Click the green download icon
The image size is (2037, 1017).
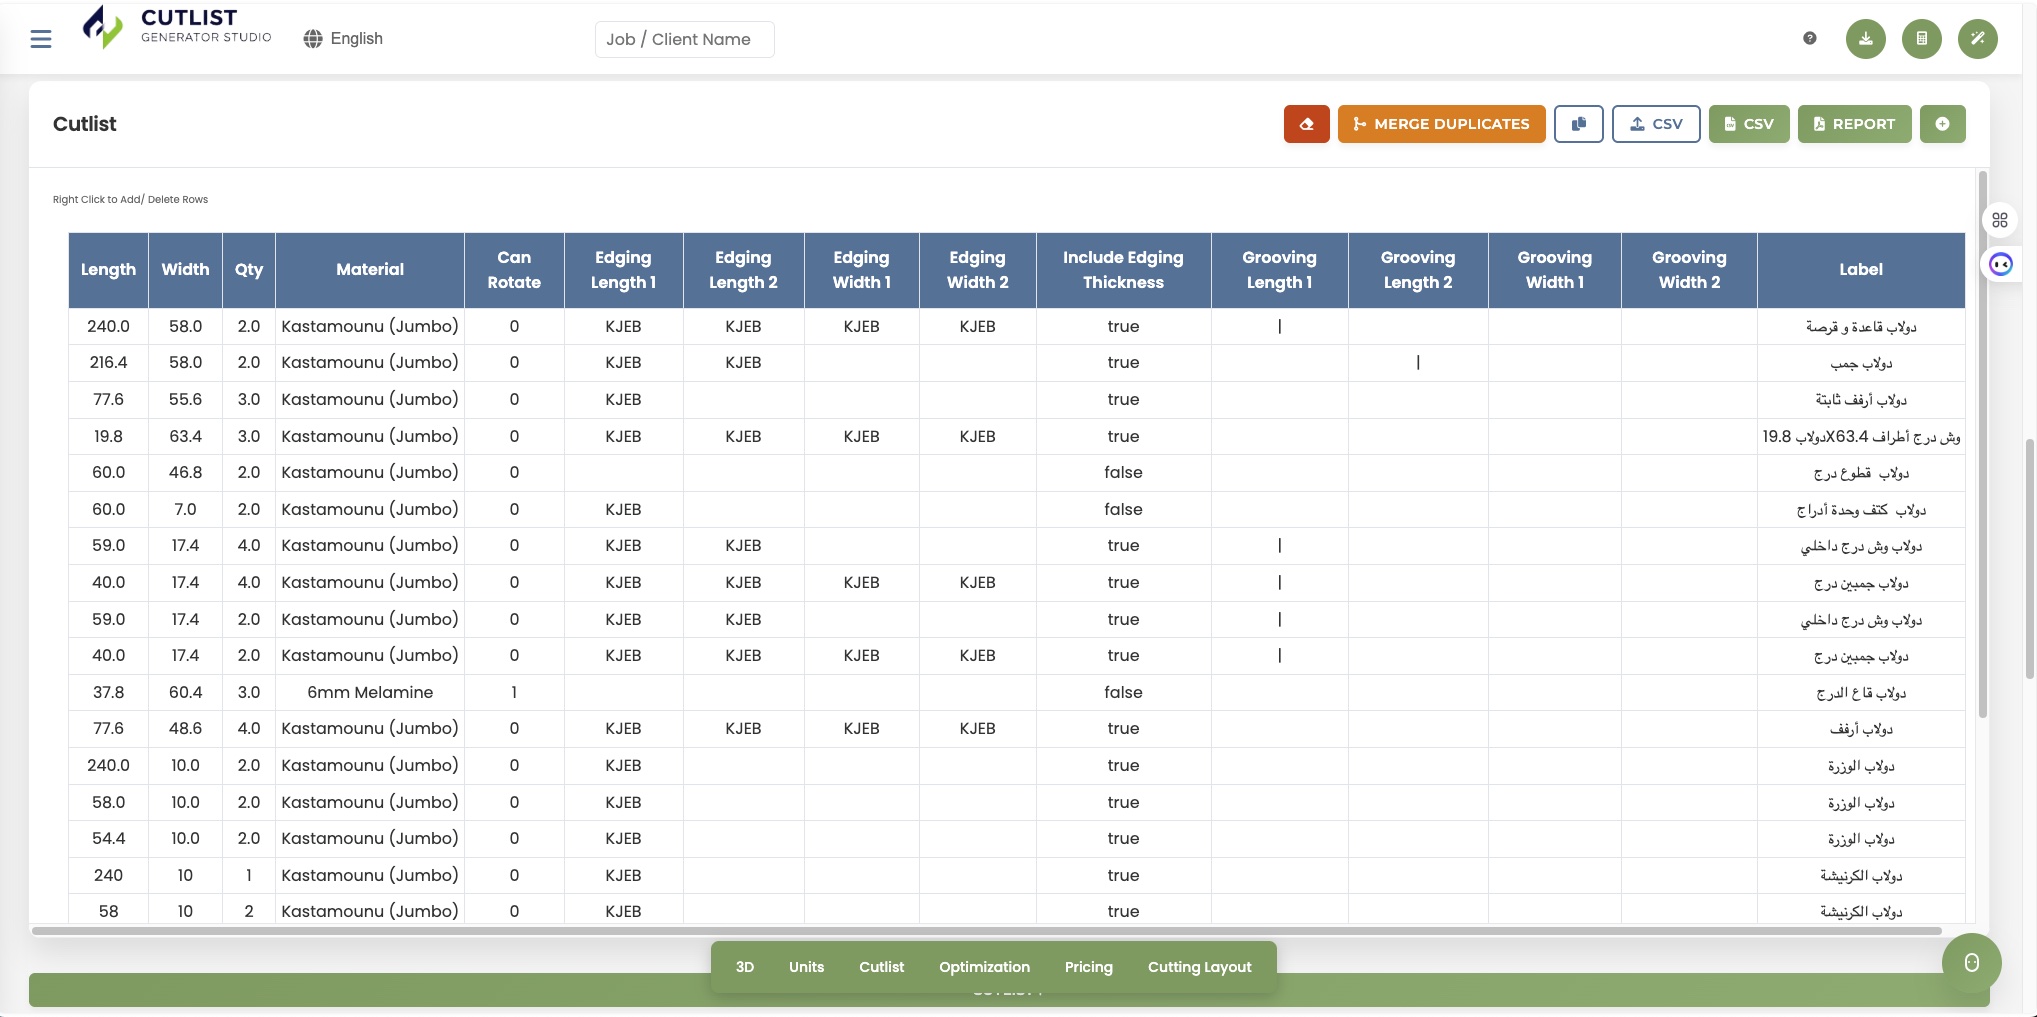(1864, 38)
